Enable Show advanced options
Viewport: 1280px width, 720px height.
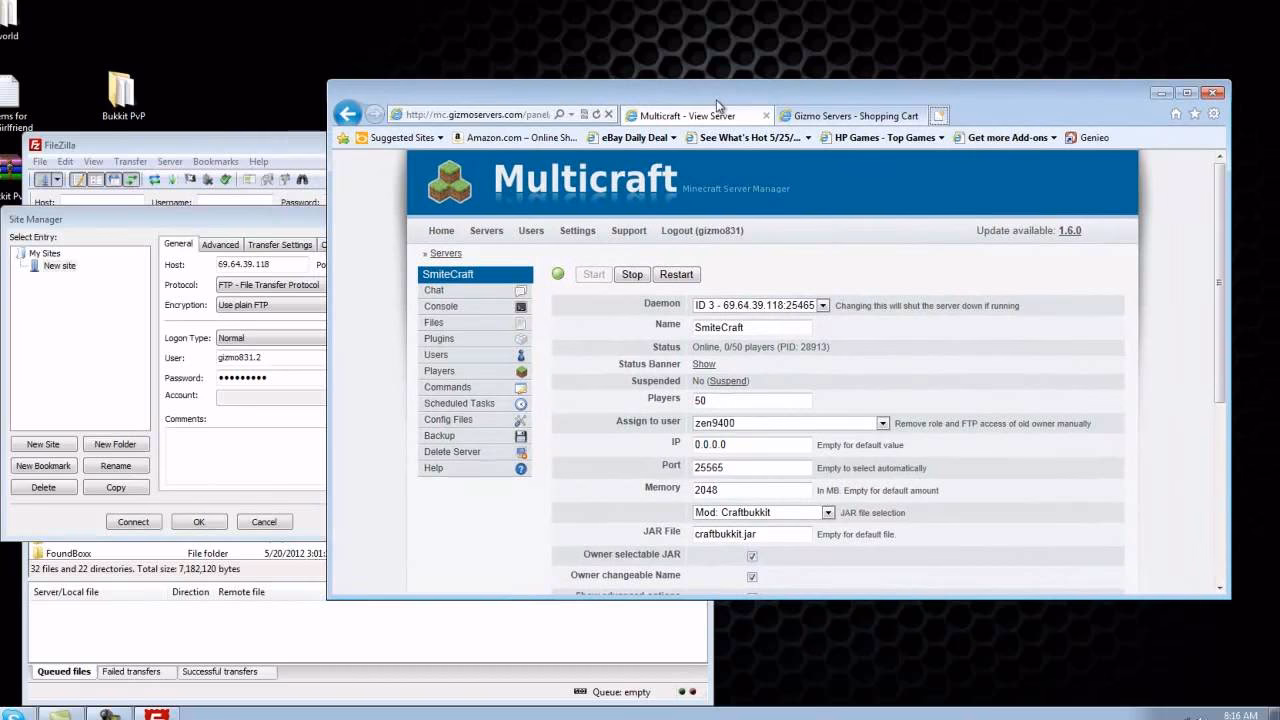(752, 593)
